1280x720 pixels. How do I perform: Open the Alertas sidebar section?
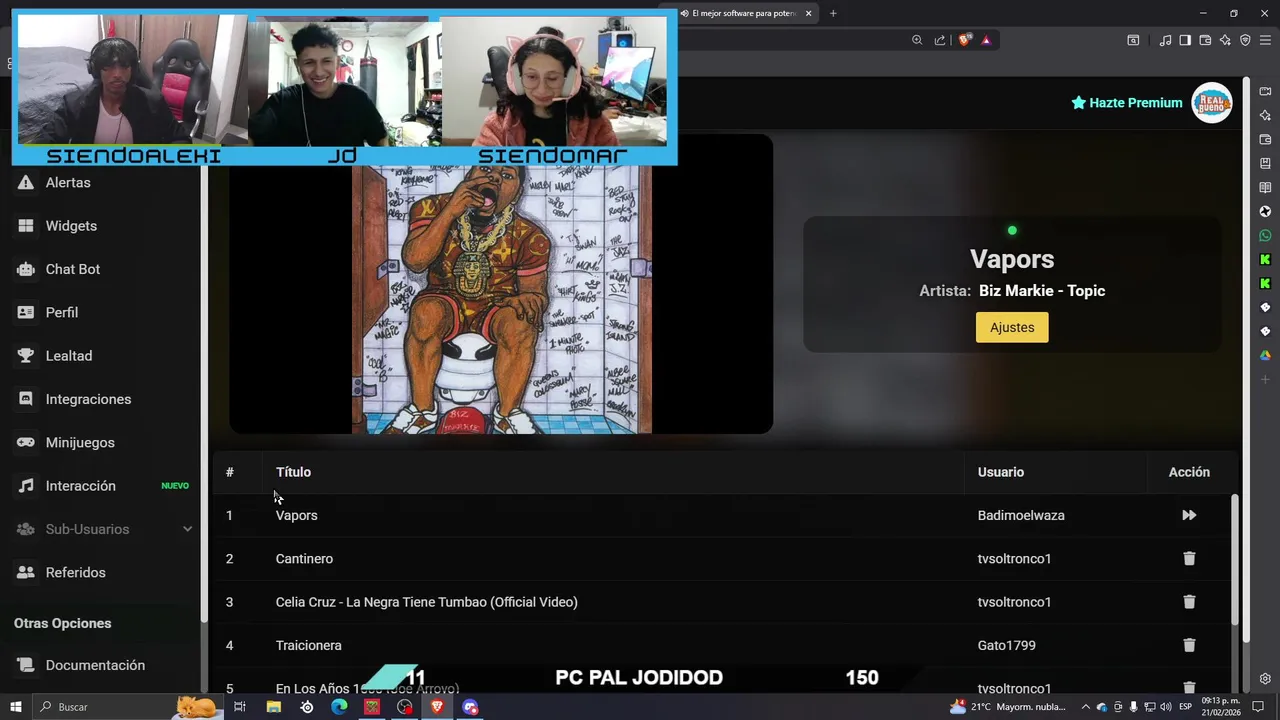point(68,183)
